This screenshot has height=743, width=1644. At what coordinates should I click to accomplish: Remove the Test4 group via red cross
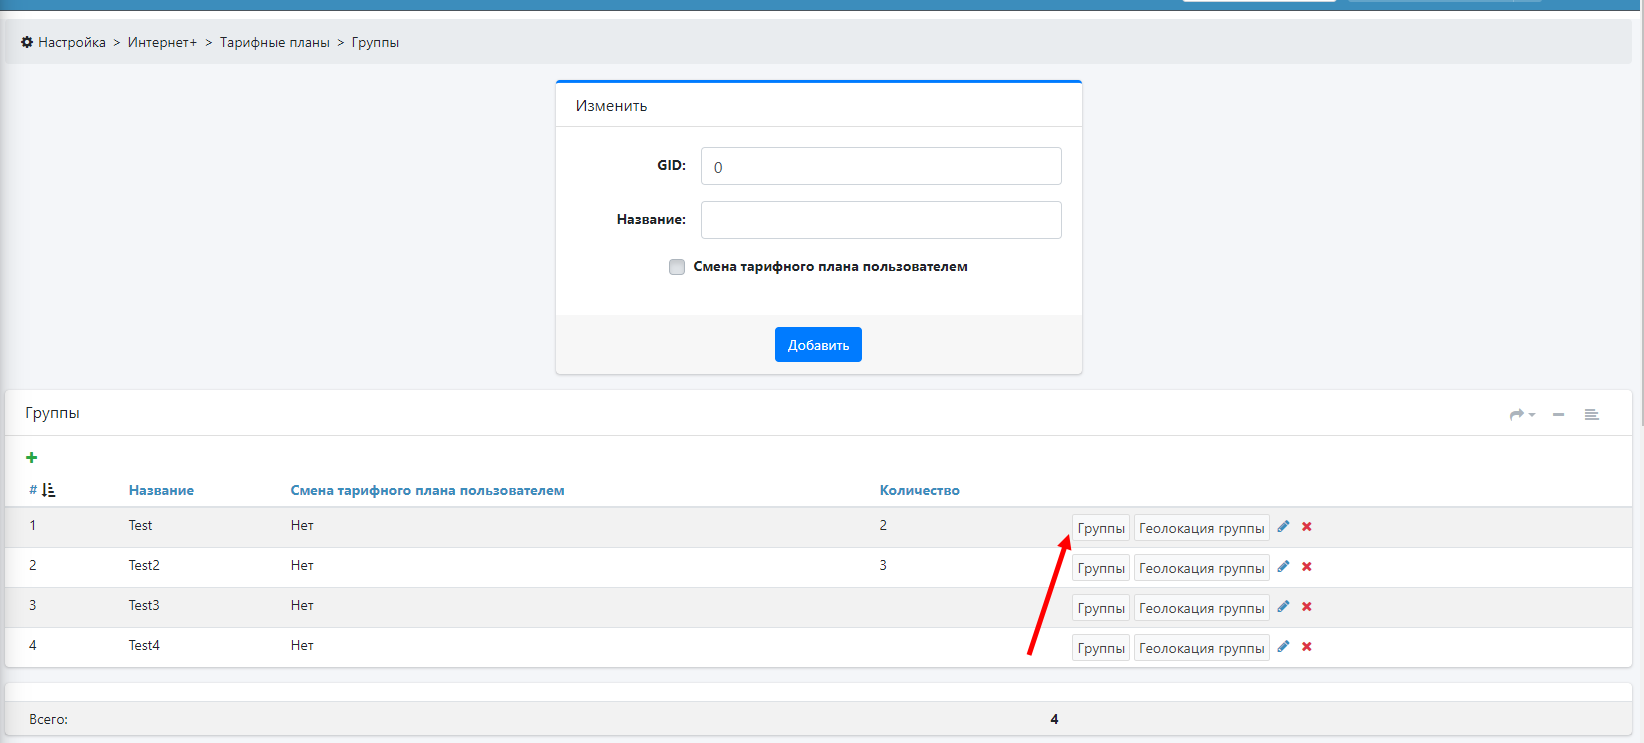tap(1306, 647)
